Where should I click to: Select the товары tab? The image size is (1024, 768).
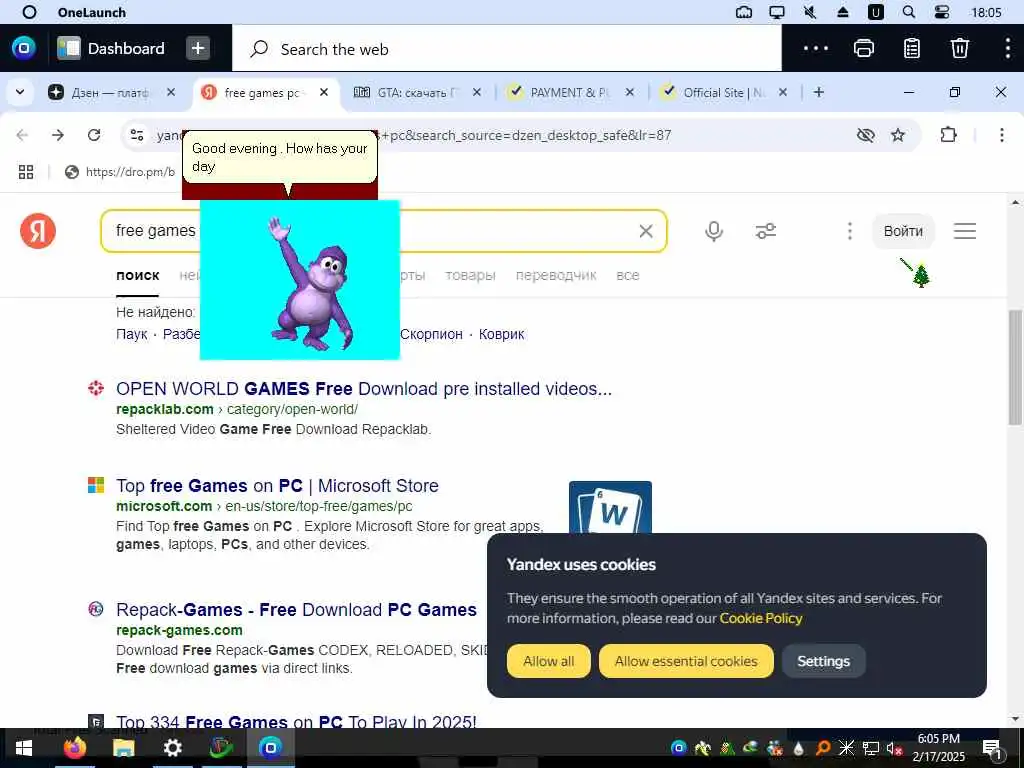point(470,276)
